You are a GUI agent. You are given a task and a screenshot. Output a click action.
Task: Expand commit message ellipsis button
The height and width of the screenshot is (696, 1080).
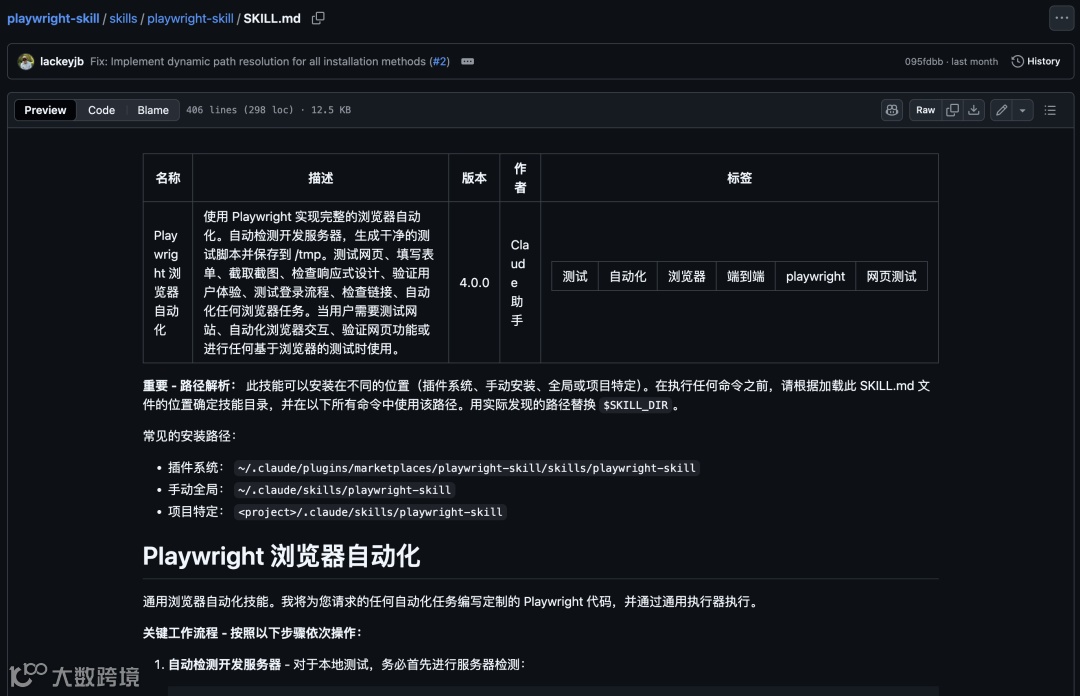point(467,61)
